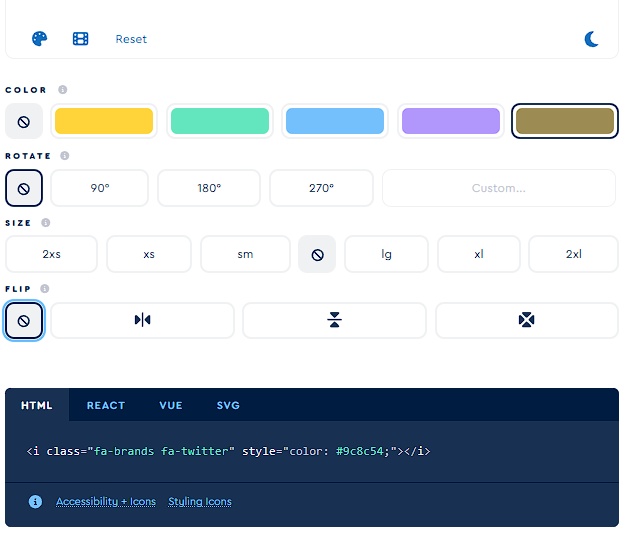Copy the fa-twitter HTML code snippet
This screenshot has width=621, height=535.
point(228,451)
